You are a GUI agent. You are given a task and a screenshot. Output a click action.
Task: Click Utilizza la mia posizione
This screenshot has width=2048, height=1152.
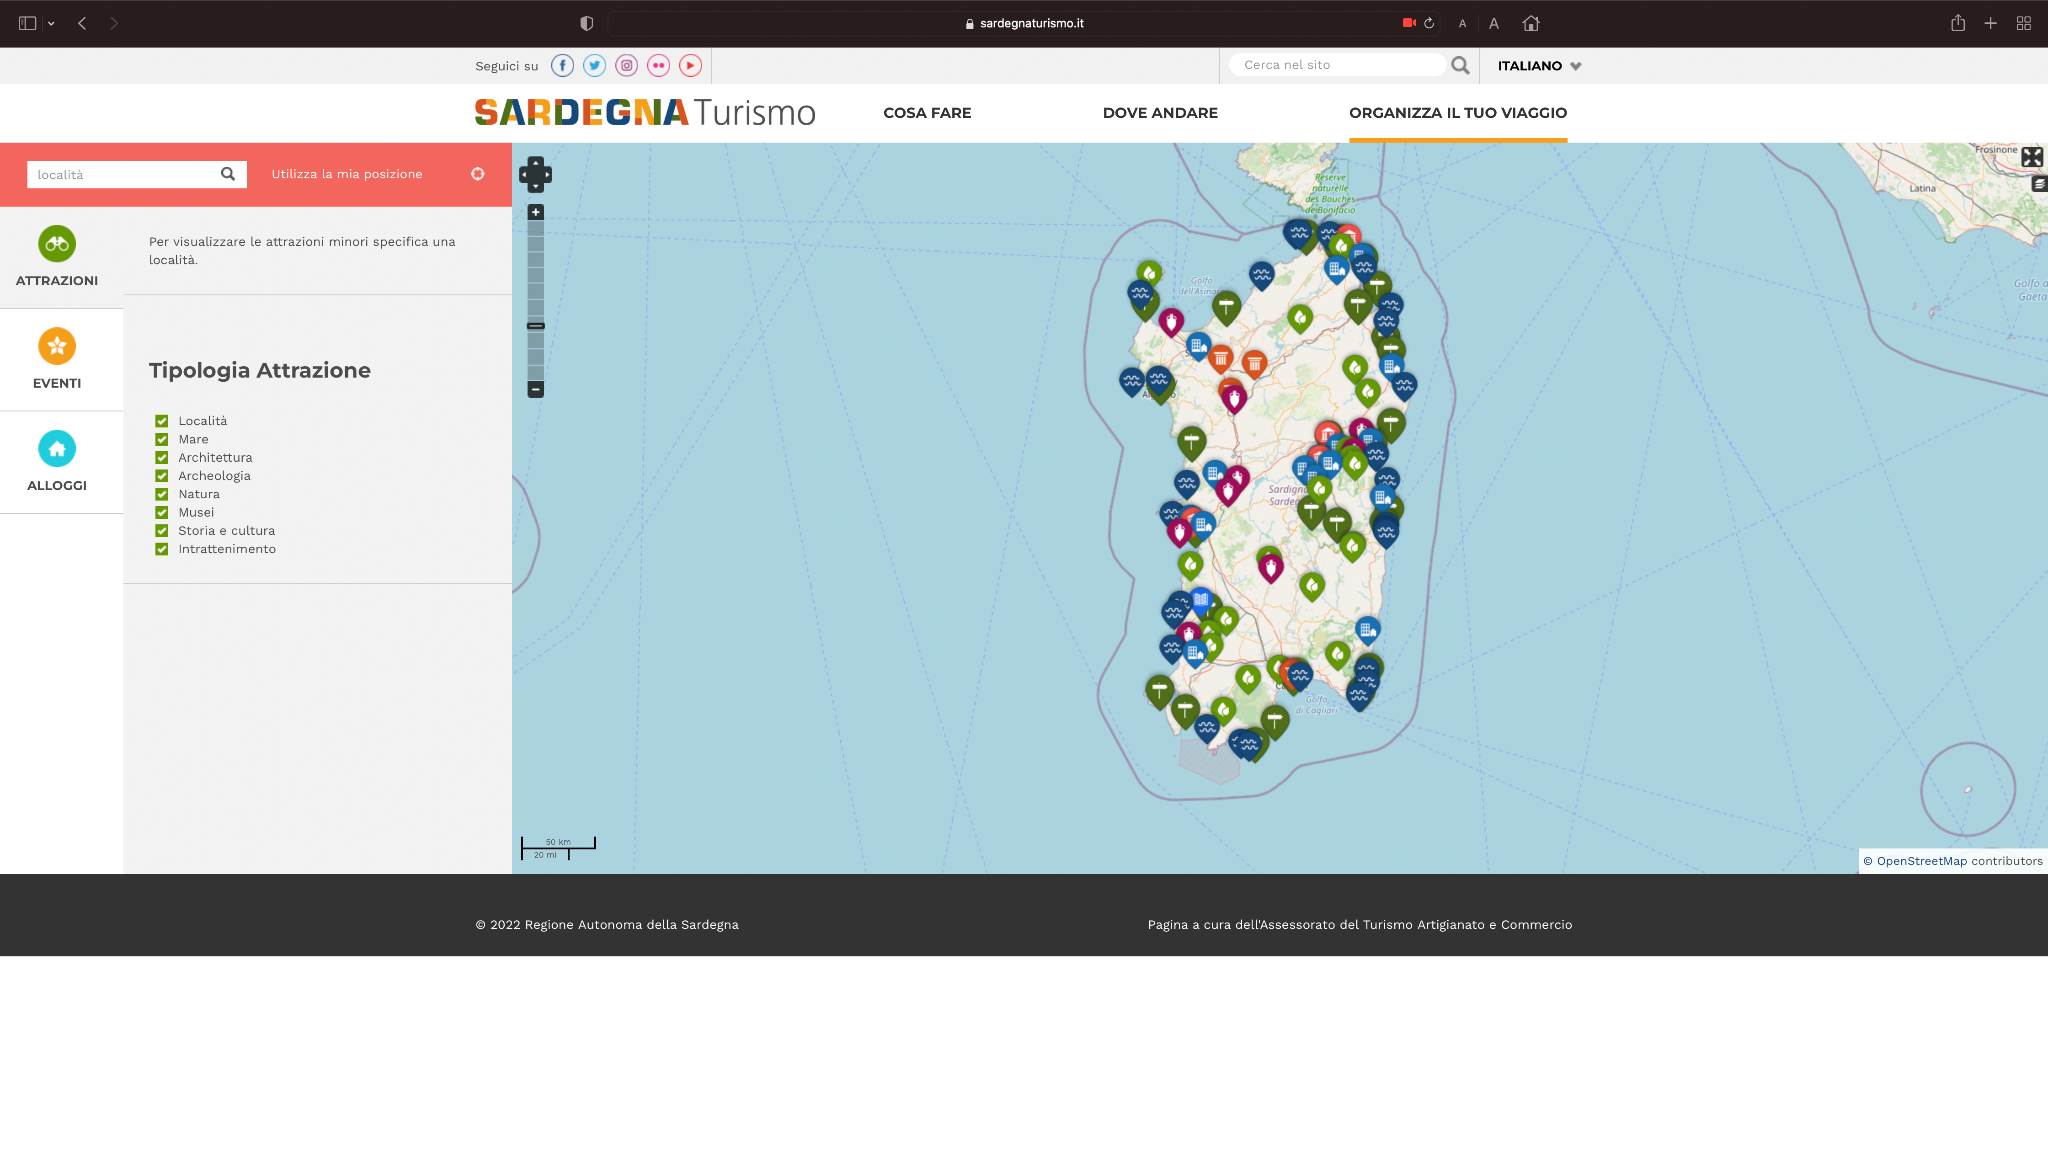point(347,174)
